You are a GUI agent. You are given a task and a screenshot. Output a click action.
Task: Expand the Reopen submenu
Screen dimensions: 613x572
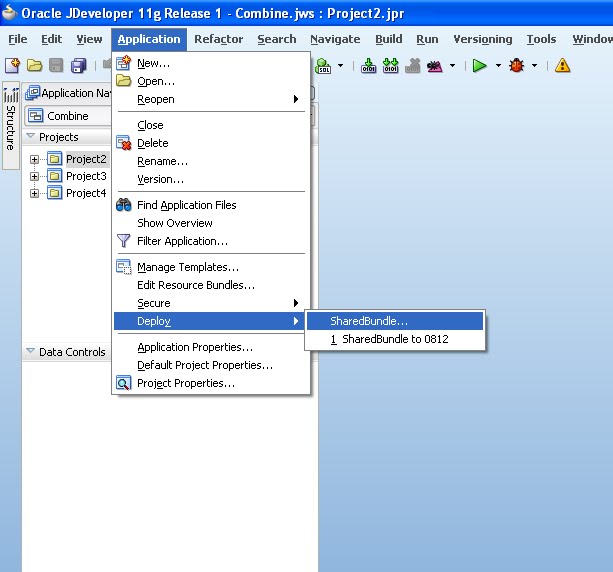[210, 99]
